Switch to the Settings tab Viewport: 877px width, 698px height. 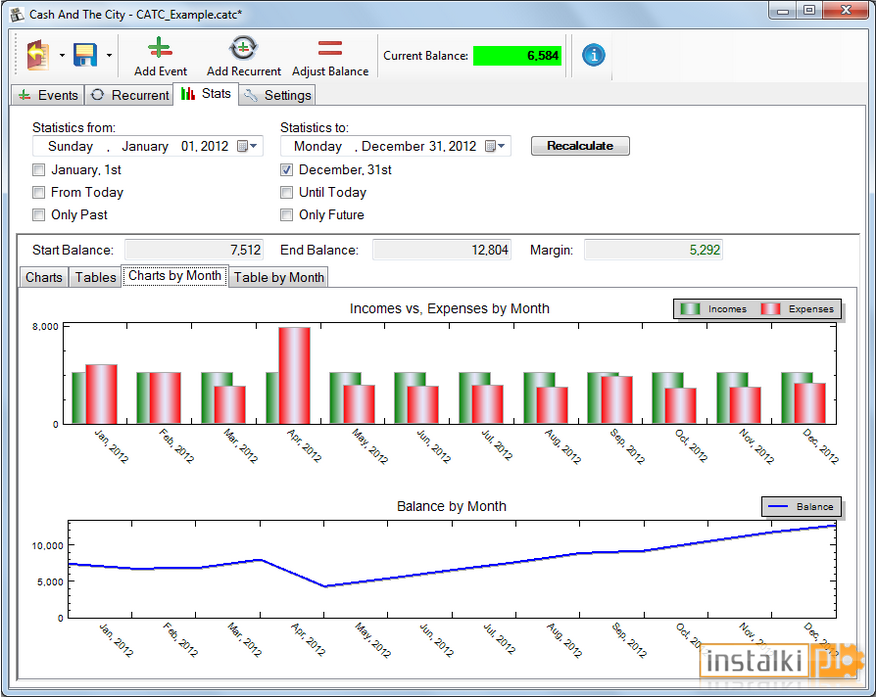click(x=277, y=95)
